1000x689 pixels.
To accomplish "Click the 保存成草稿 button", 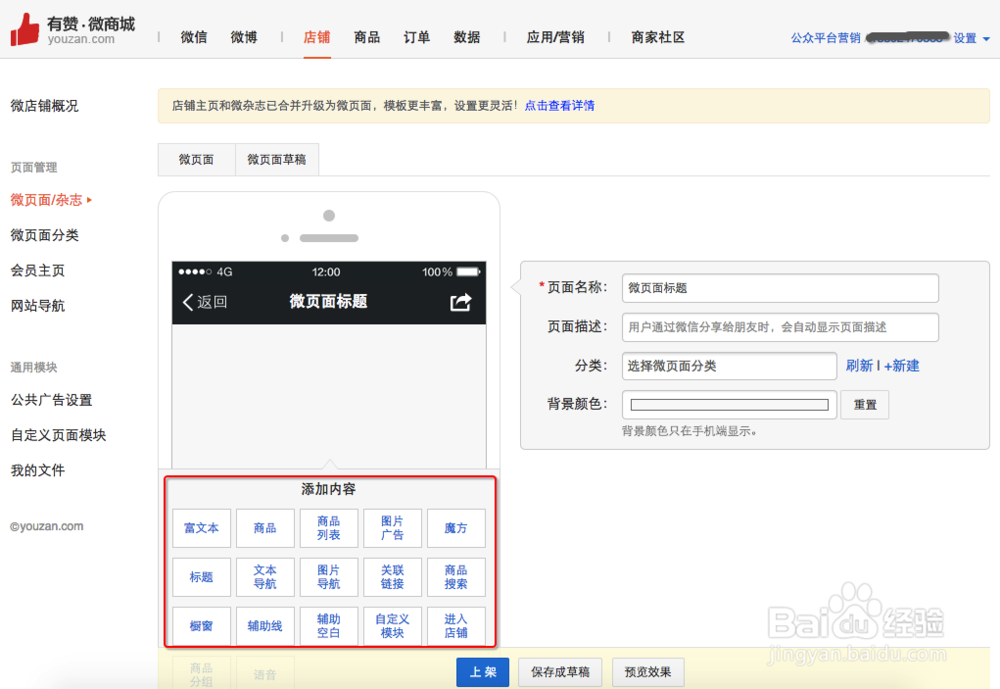I will coord(561,672).
